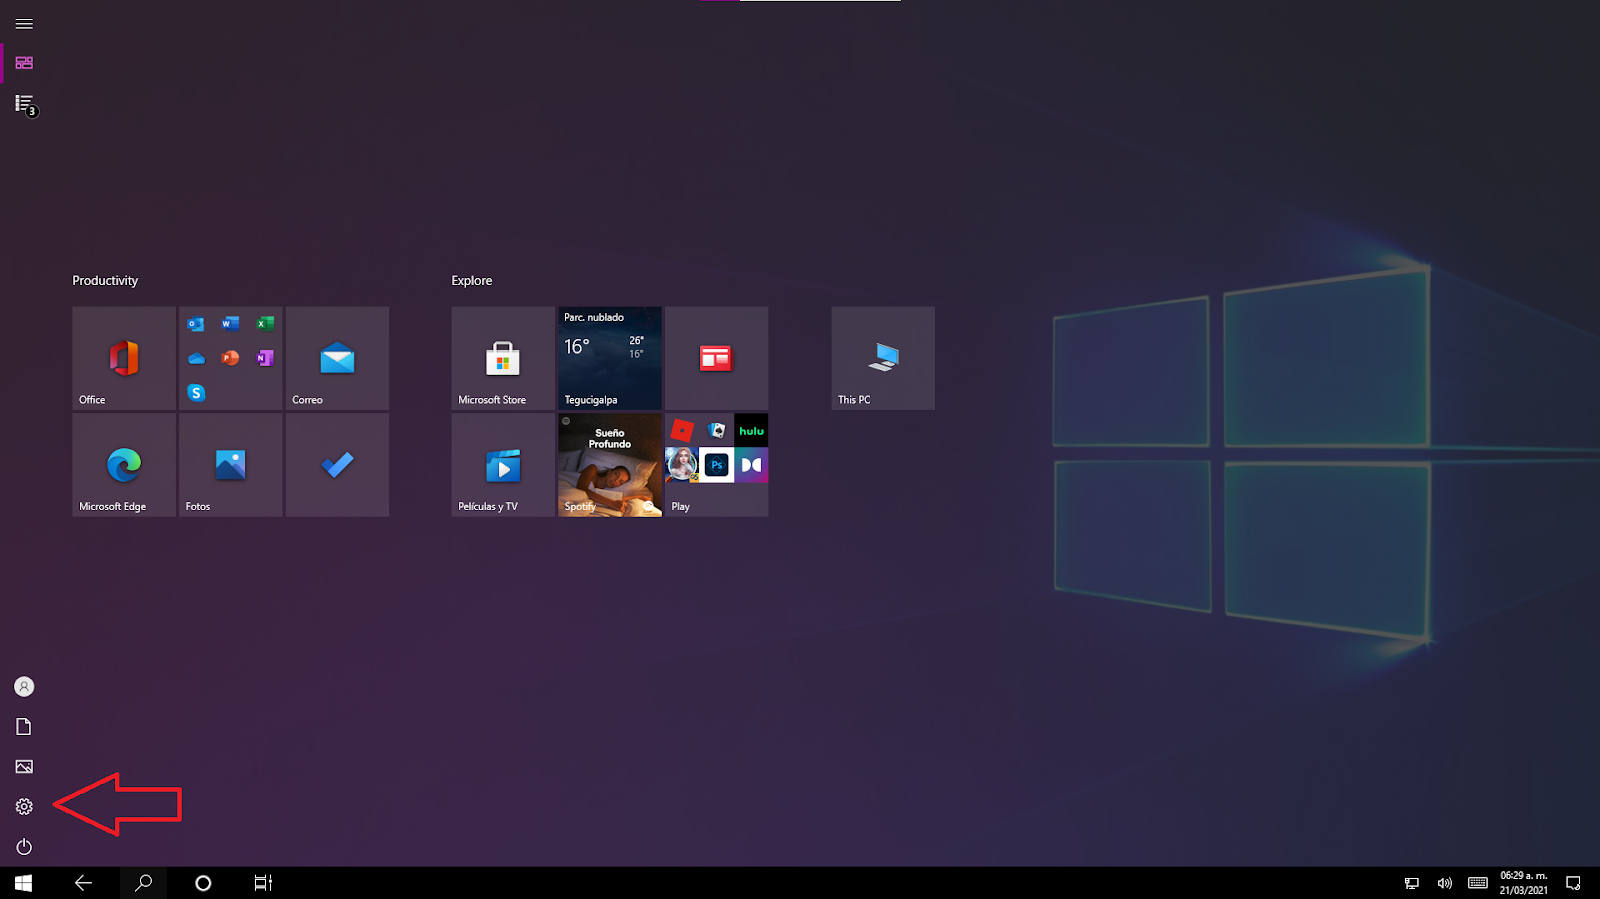Open the To Do checkmark tile

tap(337, 465)
